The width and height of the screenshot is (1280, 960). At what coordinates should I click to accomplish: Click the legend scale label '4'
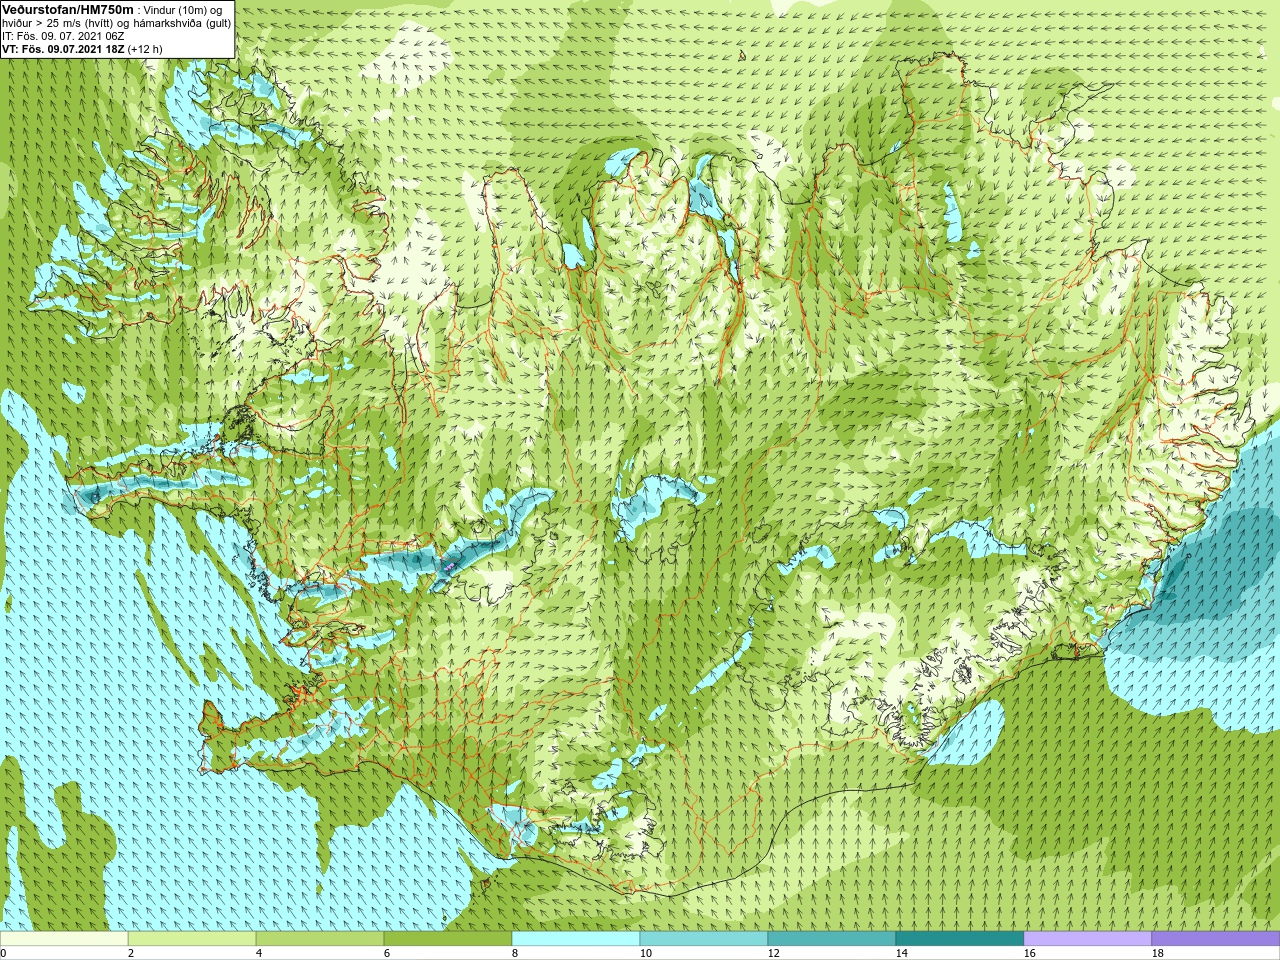tap(259, 953)
